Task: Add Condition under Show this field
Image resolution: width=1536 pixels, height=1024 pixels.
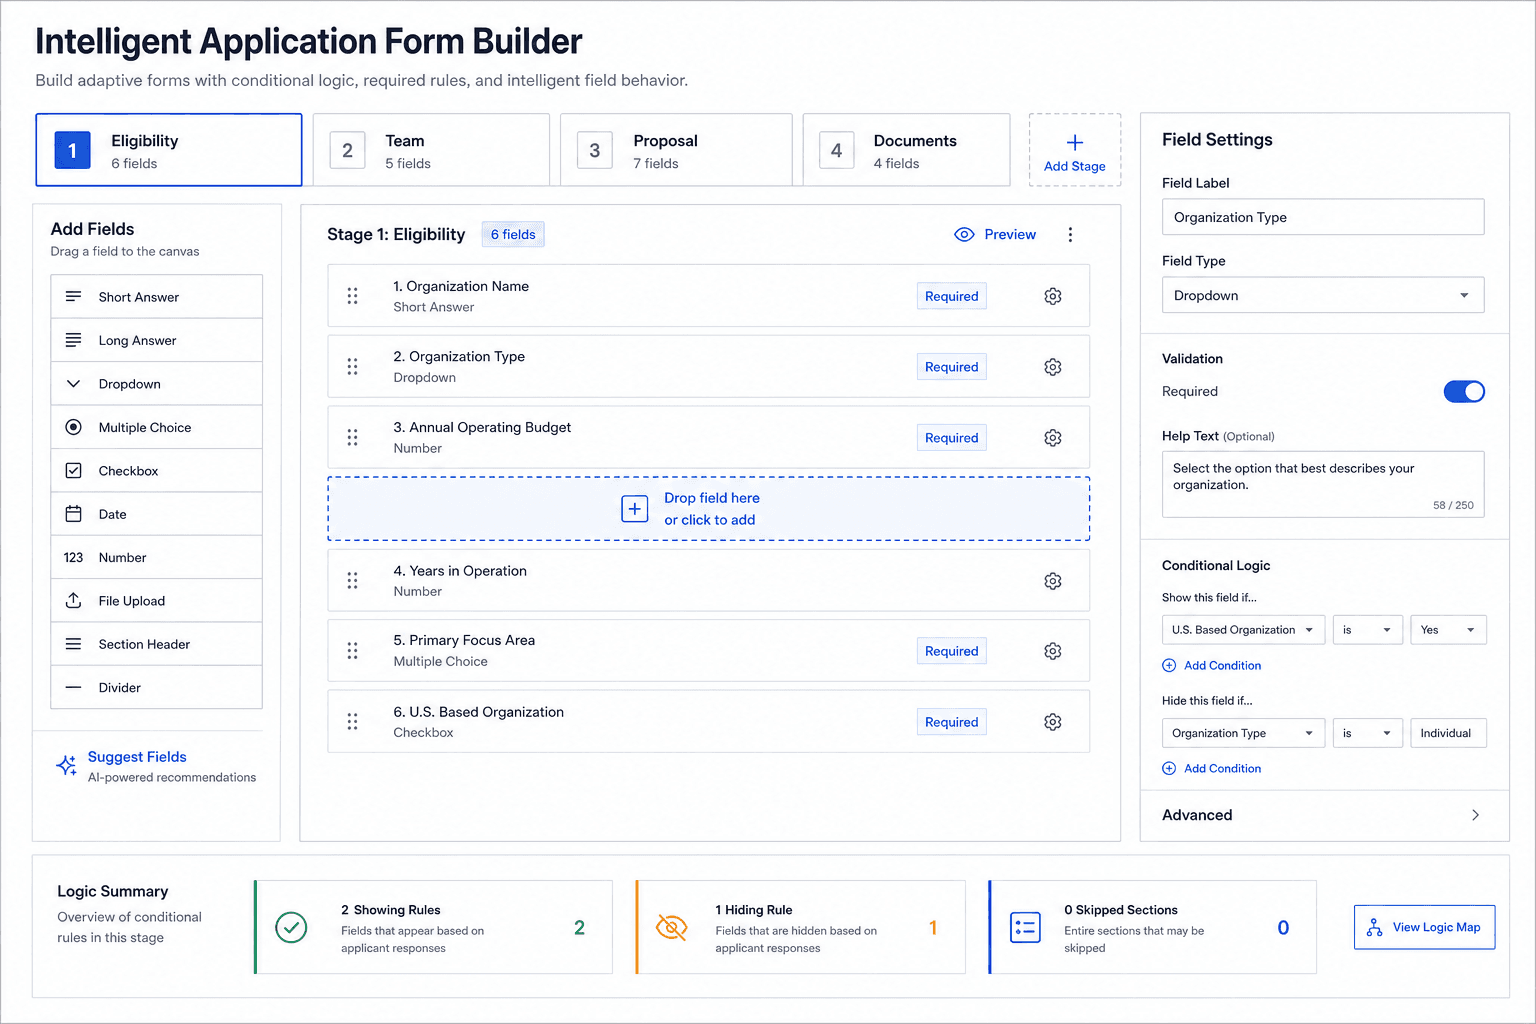Action: [x=1212, y=666]
